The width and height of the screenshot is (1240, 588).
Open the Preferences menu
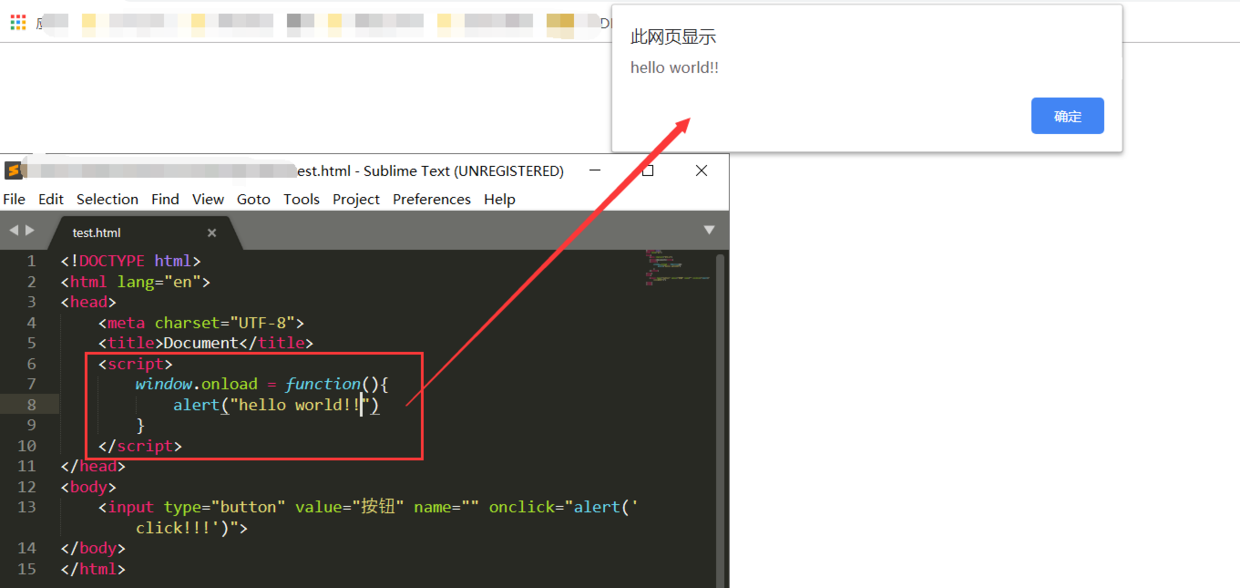point(432,199)
